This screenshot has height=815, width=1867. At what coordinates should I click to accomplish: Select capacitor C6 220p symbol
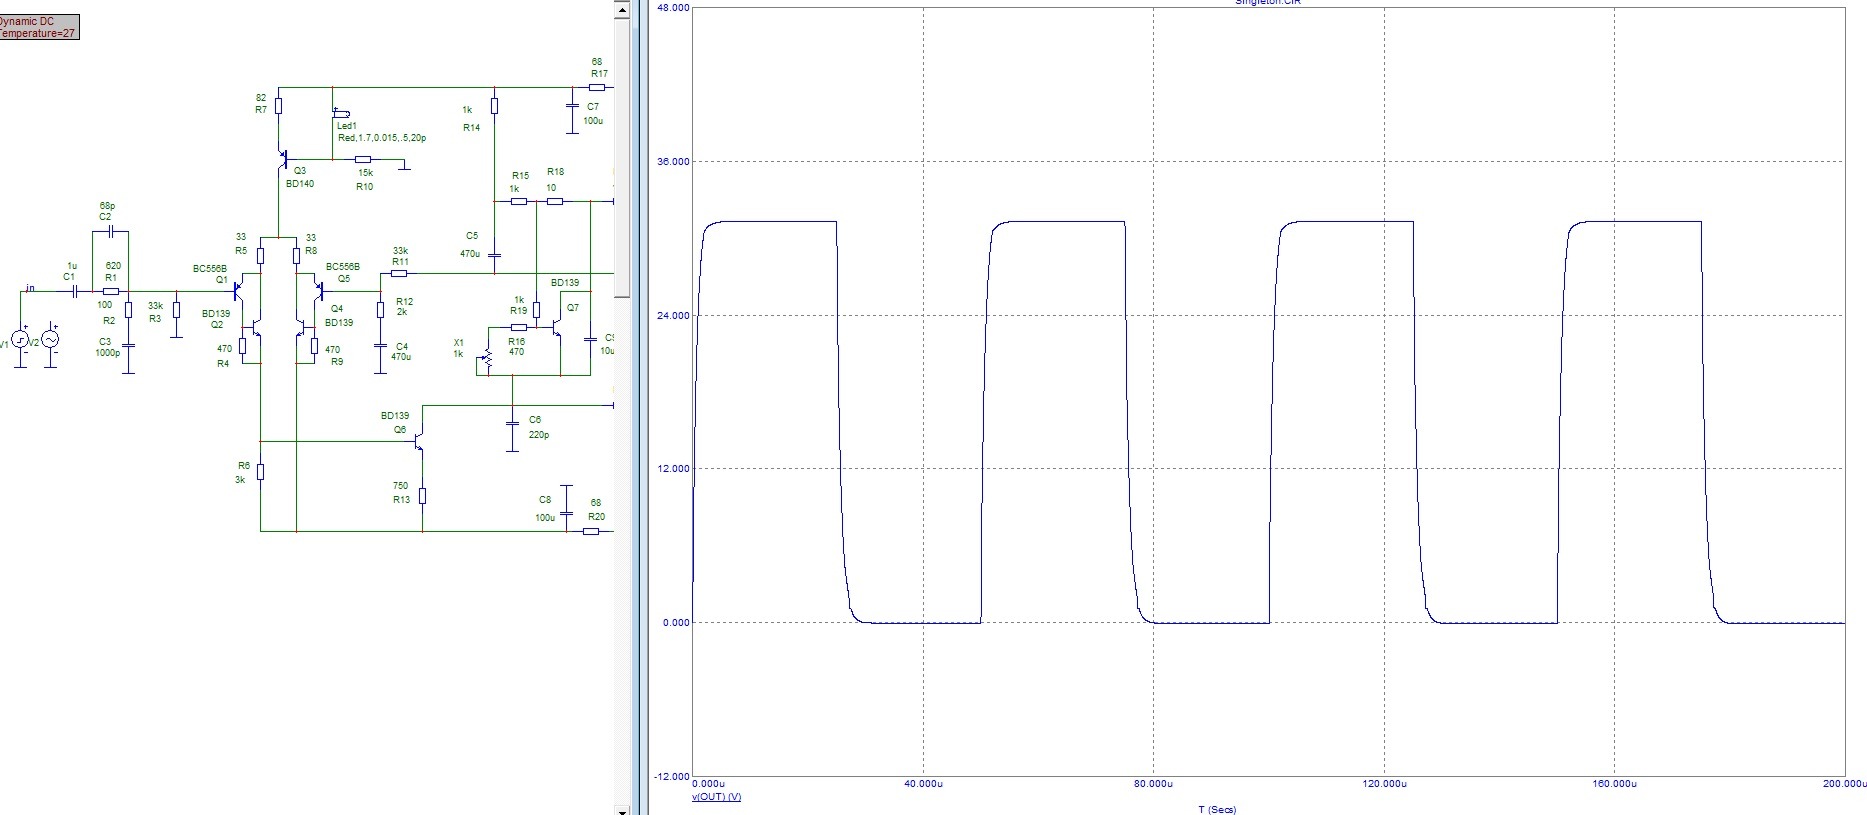(x=512, y=423)
